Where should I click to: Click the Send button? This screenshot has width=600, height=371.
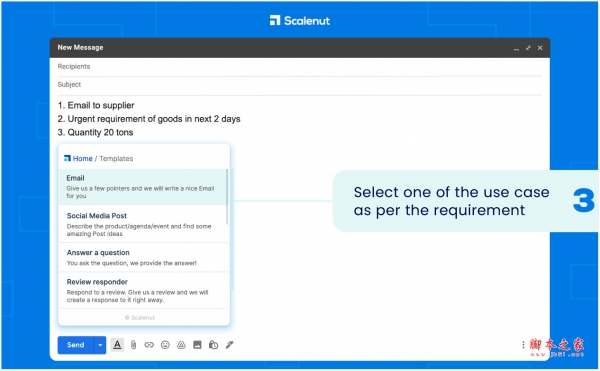pos(76,345)
